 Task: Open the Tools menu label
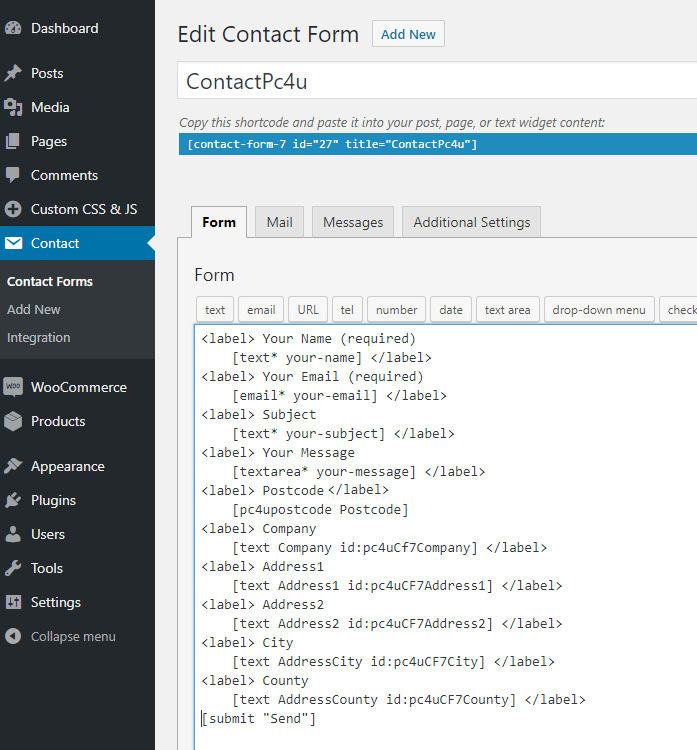[x=47, y=568]
